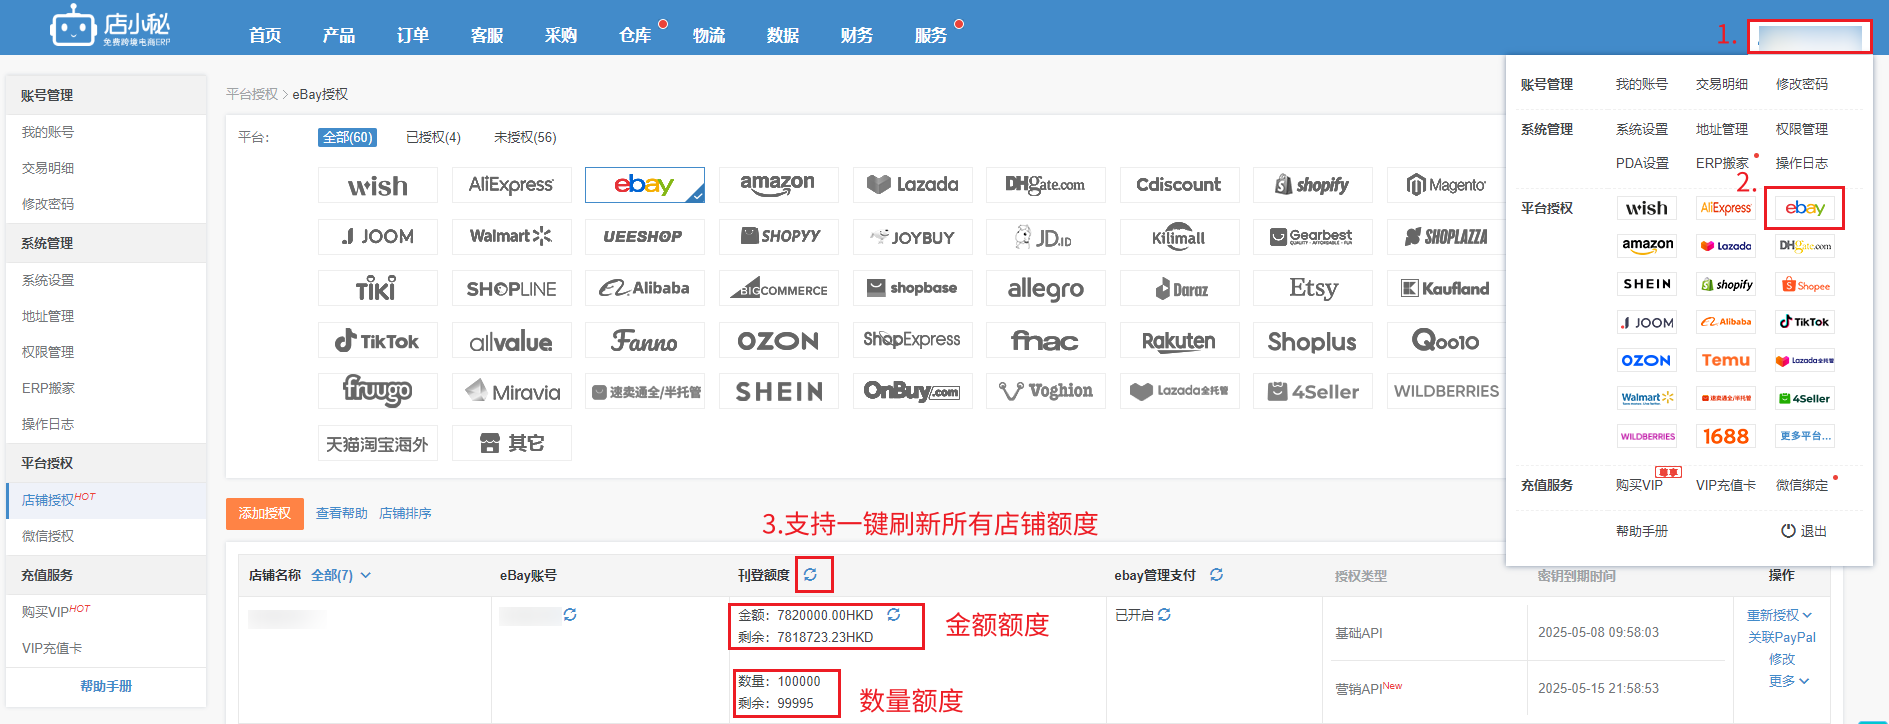Choose the Kilimall platform tile
Image resolution: width=1889 pixels, height=724 pixels.
click(x=1179, y=237)
